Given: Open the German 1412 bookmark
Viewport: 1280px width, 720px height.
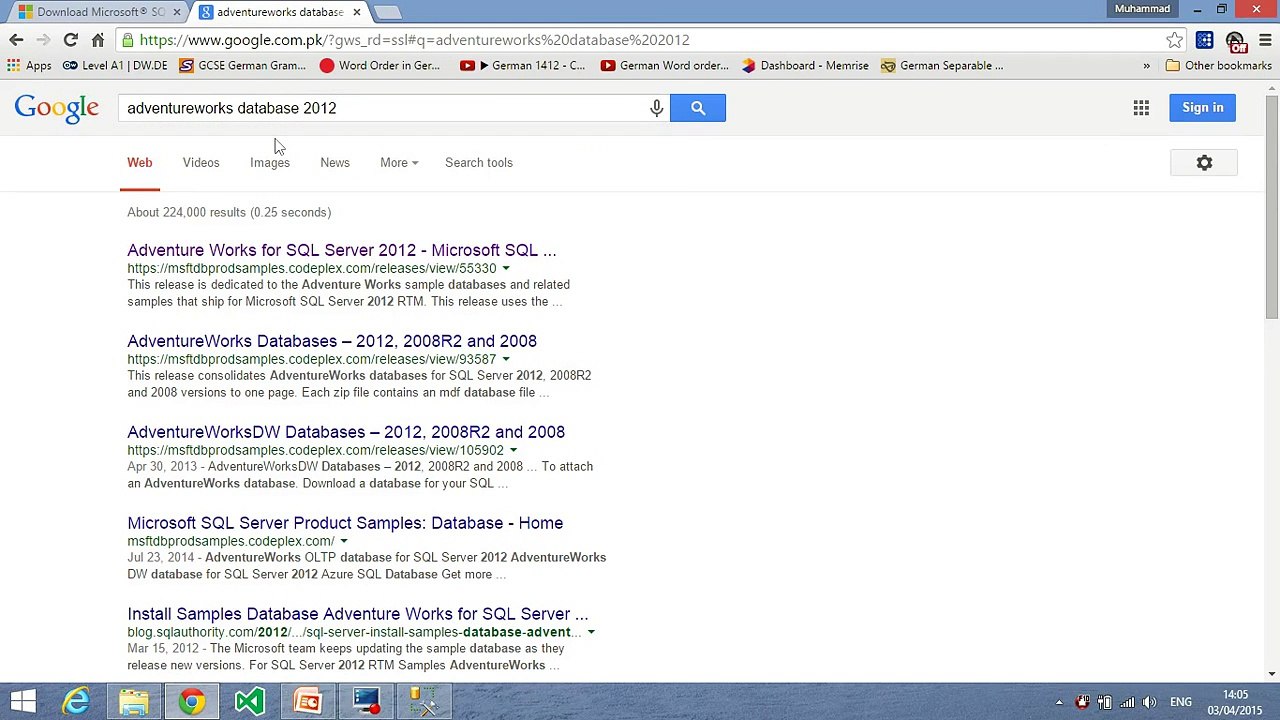Looking at the screenshot, I should 523,66.
